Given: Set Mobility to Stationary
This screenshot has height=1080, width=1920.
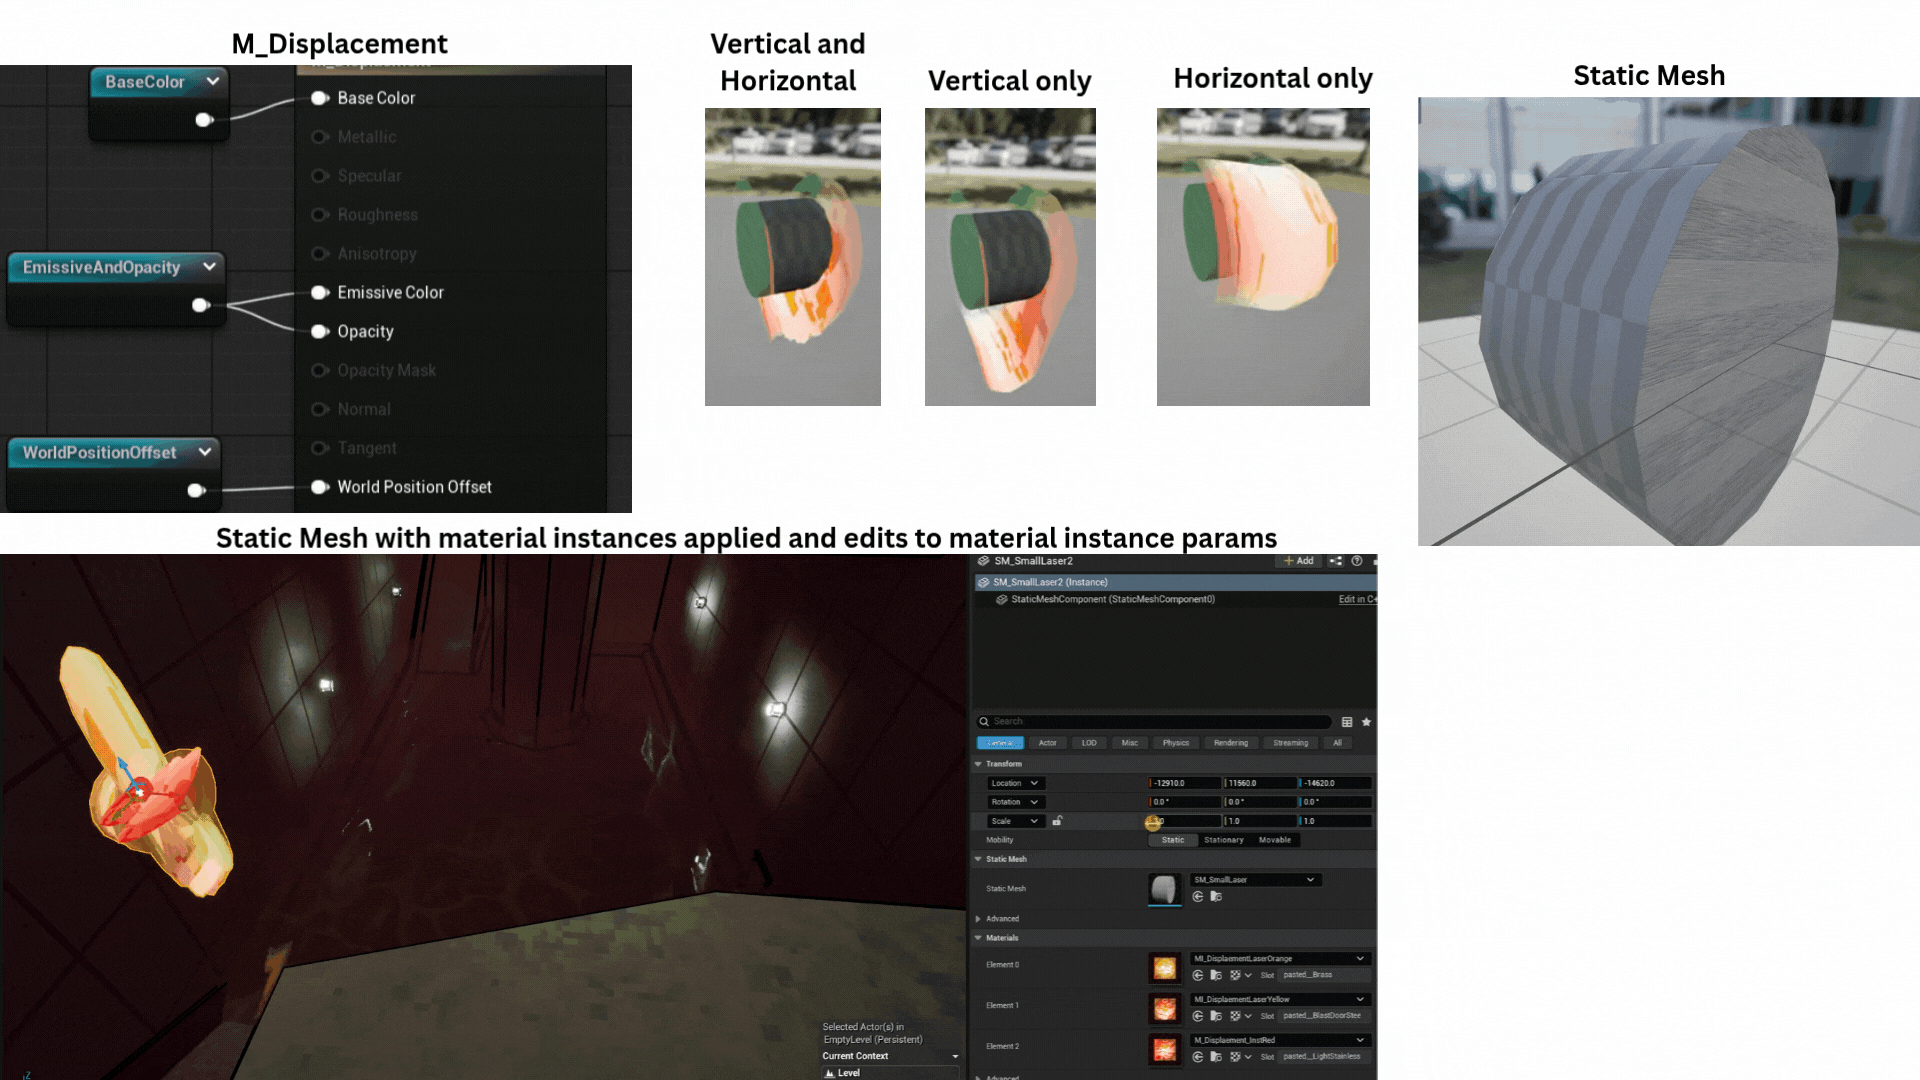Looking at the screenshot, I should [x=1223, y=840].
